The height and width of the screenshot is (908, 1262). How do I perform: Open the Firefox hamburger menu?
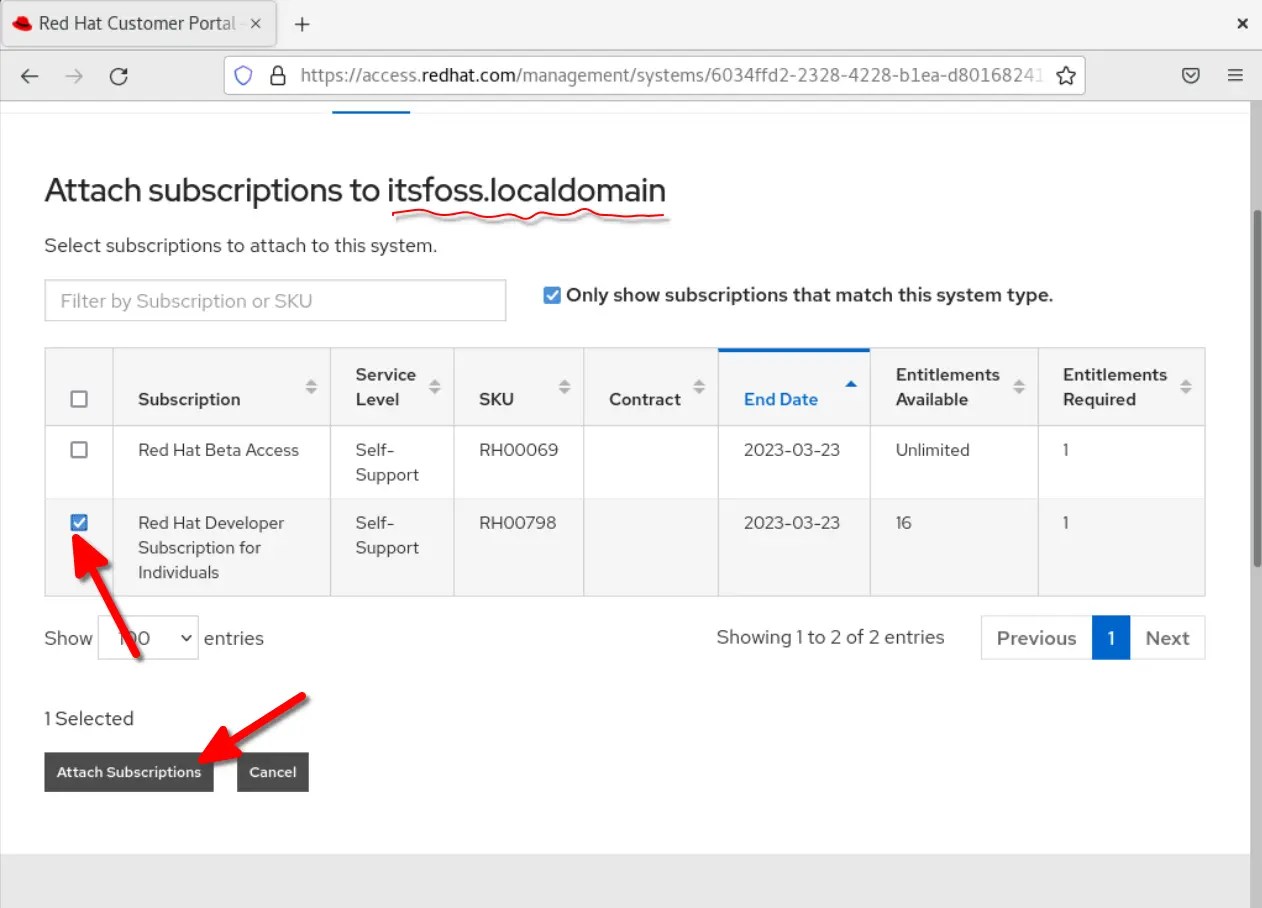click(x=1235, y=76)
